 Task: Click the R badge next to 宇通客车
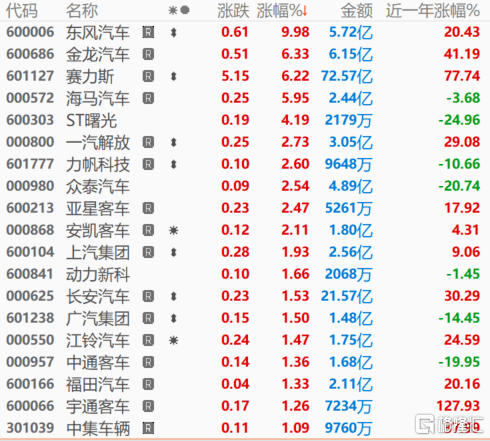coord(148,406)
